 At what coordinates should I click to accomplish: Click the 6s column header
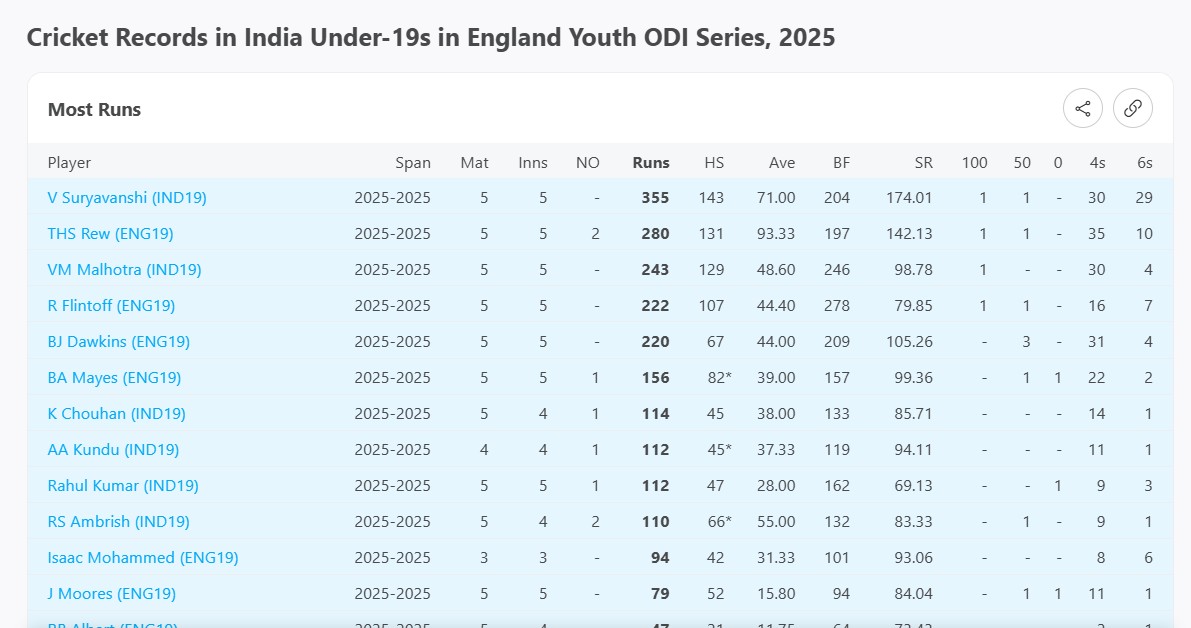pyautogui.click(x=1144, y=163)
